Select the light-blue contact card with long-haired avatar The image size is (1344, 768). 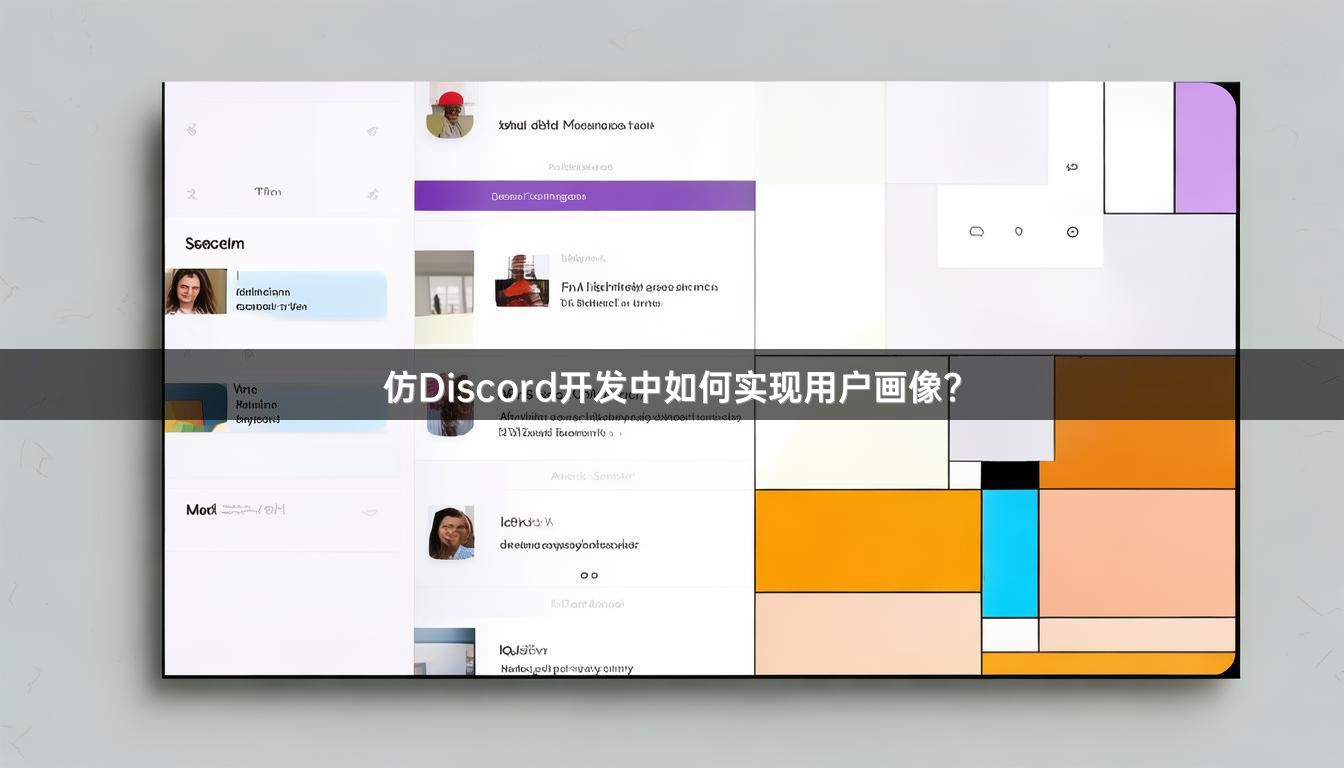(x=306, y=296)
